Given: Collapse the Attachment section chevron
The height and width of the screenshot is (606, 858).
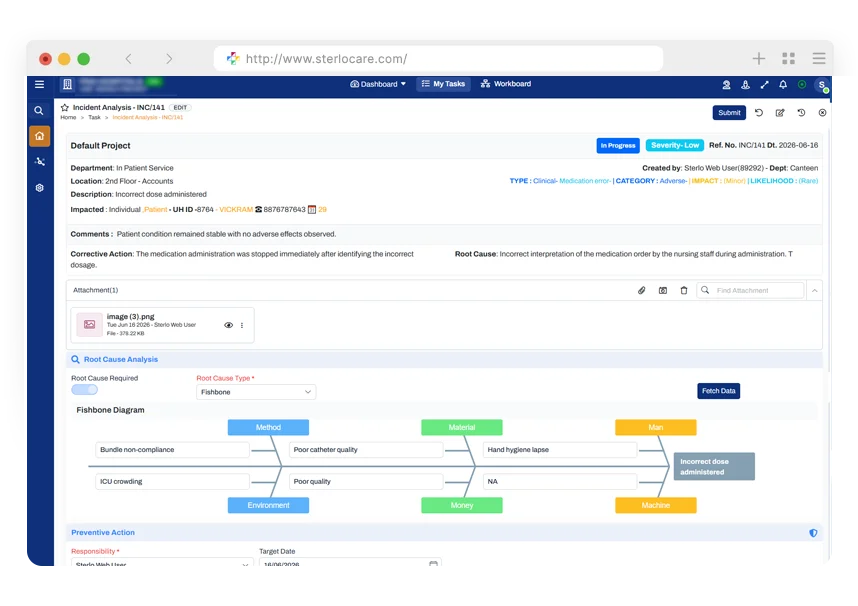Looking at the screenshot, I should 815,291.
